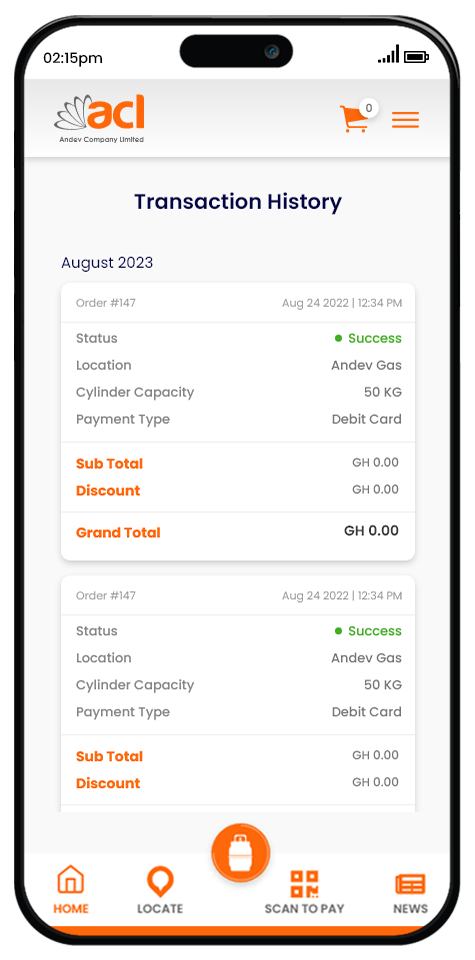Tap the orange gas cylinder button

click(241, 853)
